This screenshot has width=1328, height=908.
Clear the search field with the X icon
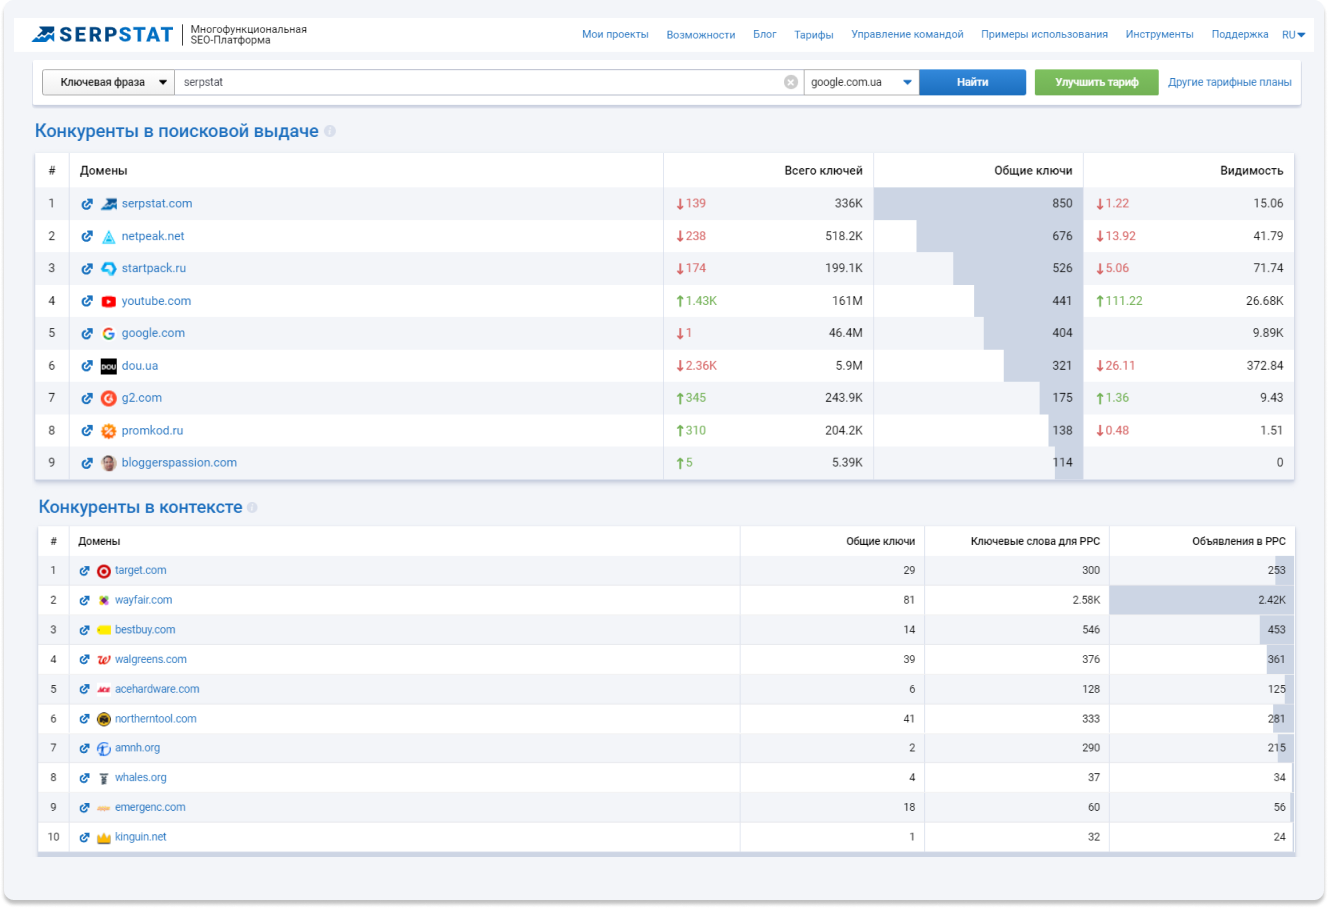(x=791, y=82)
